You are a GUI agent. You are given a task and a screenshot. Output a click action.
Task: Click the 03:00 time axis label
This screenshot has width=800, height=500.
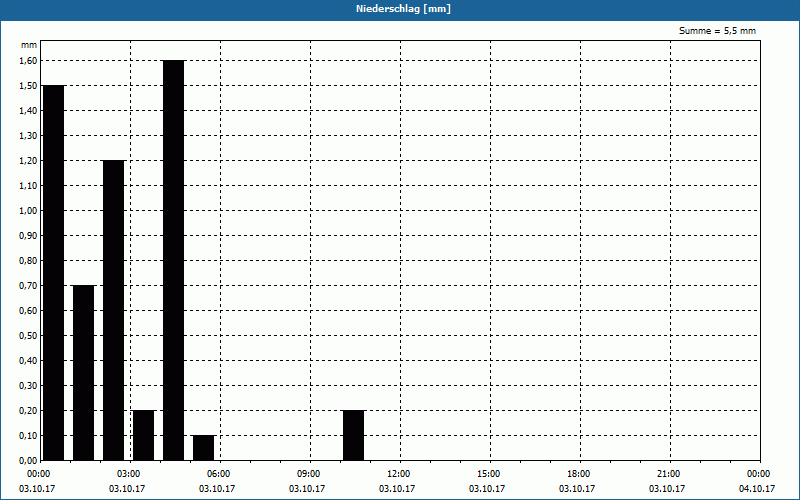click(x=129, y=474)
